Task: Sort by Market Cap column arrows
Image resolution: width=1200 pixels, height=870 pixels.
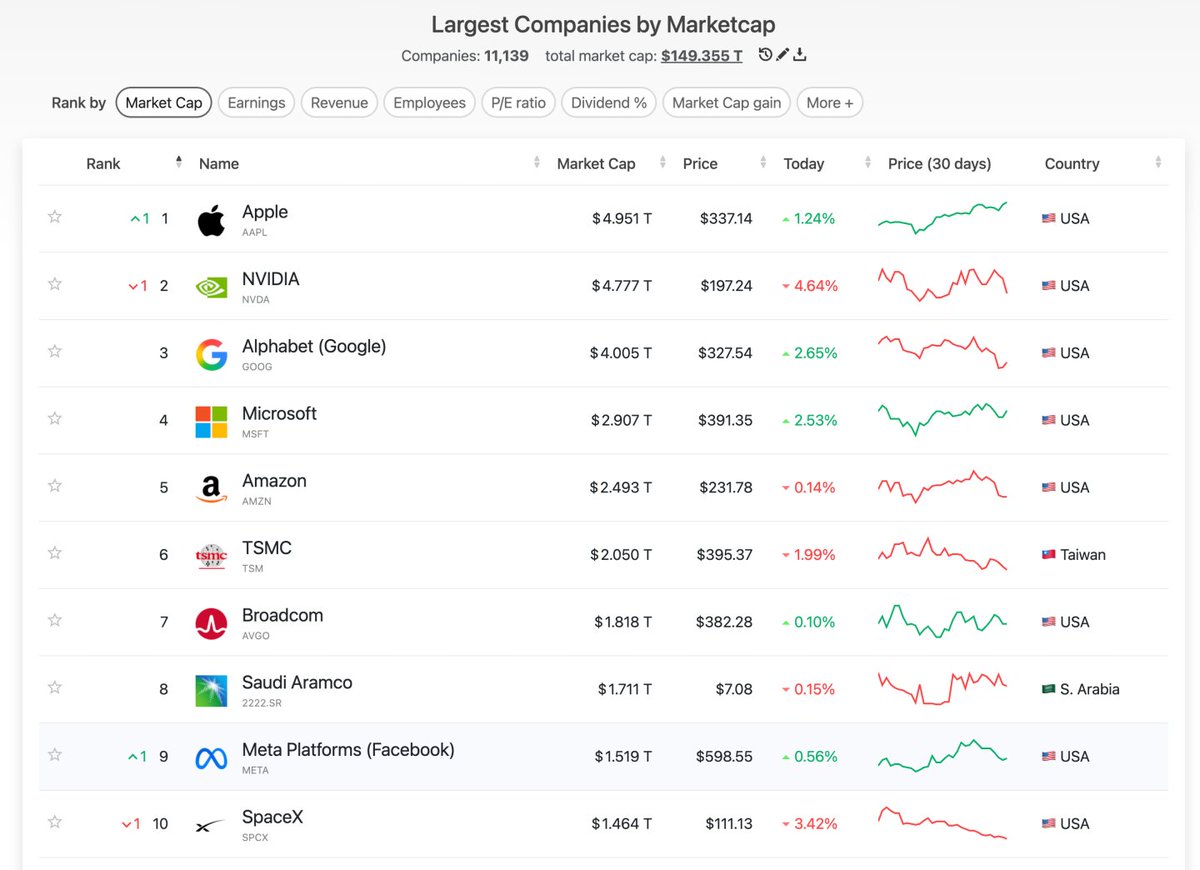Action: [x=662, y=162]
